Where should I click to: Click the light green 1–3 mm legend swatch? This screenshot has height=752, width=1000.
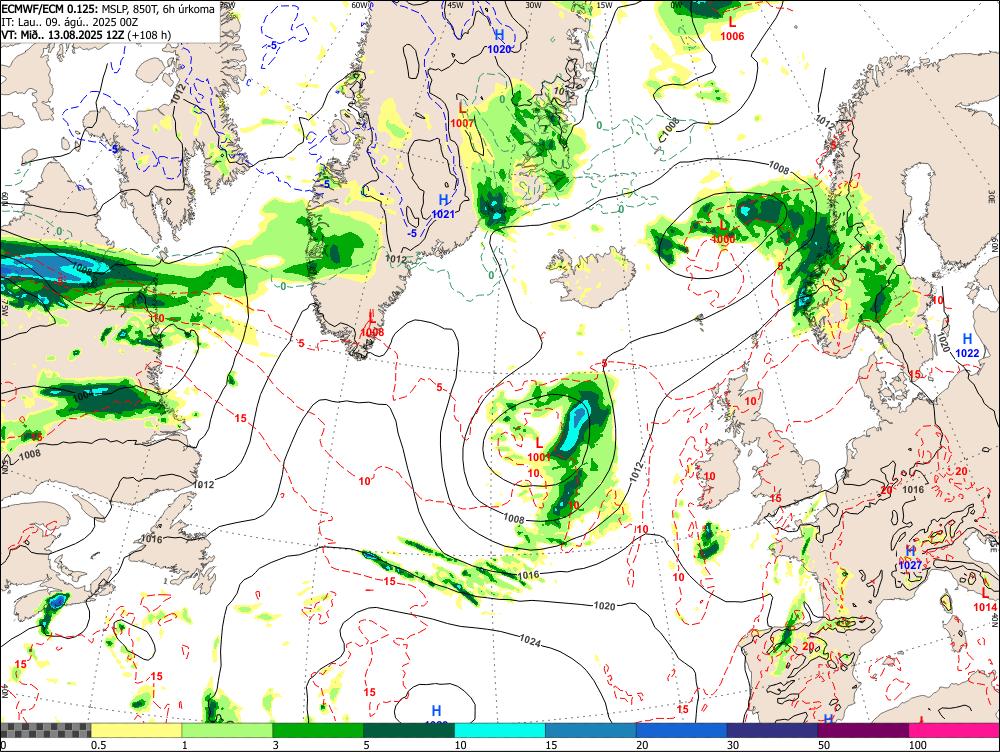(227, 730)
